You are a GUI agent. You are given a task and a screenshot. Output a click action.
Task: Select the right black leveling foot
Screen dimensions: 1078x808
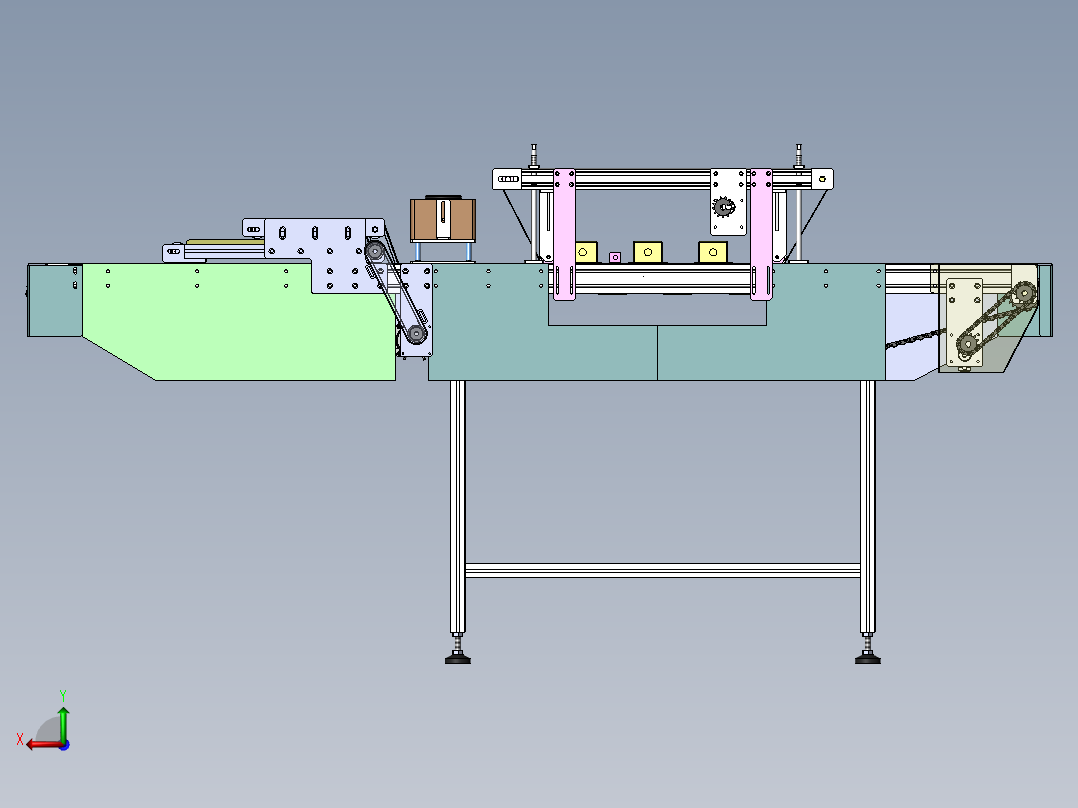click(868, 658)
